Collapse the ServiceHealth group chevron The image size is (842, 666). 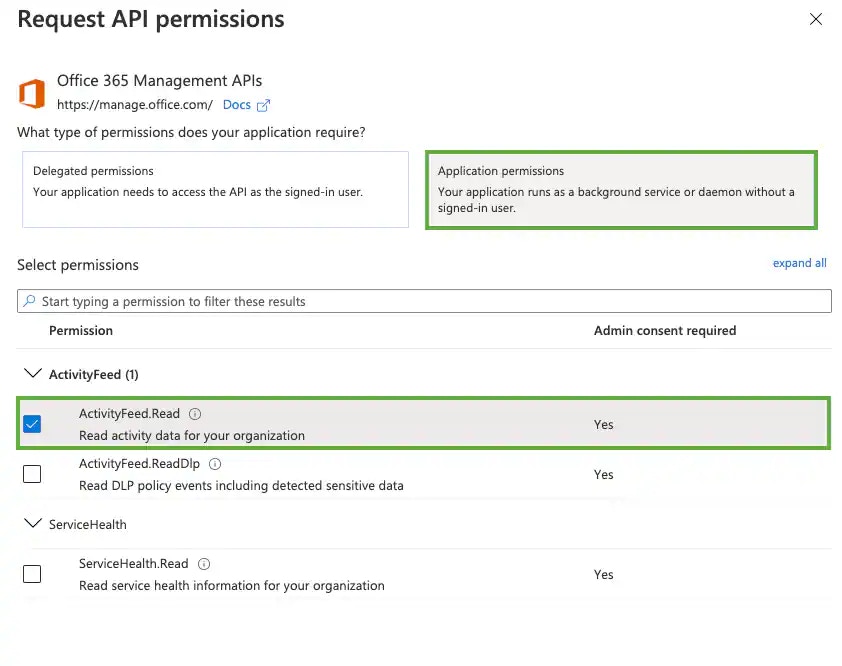pyautogui.click(x=33, y=523)
